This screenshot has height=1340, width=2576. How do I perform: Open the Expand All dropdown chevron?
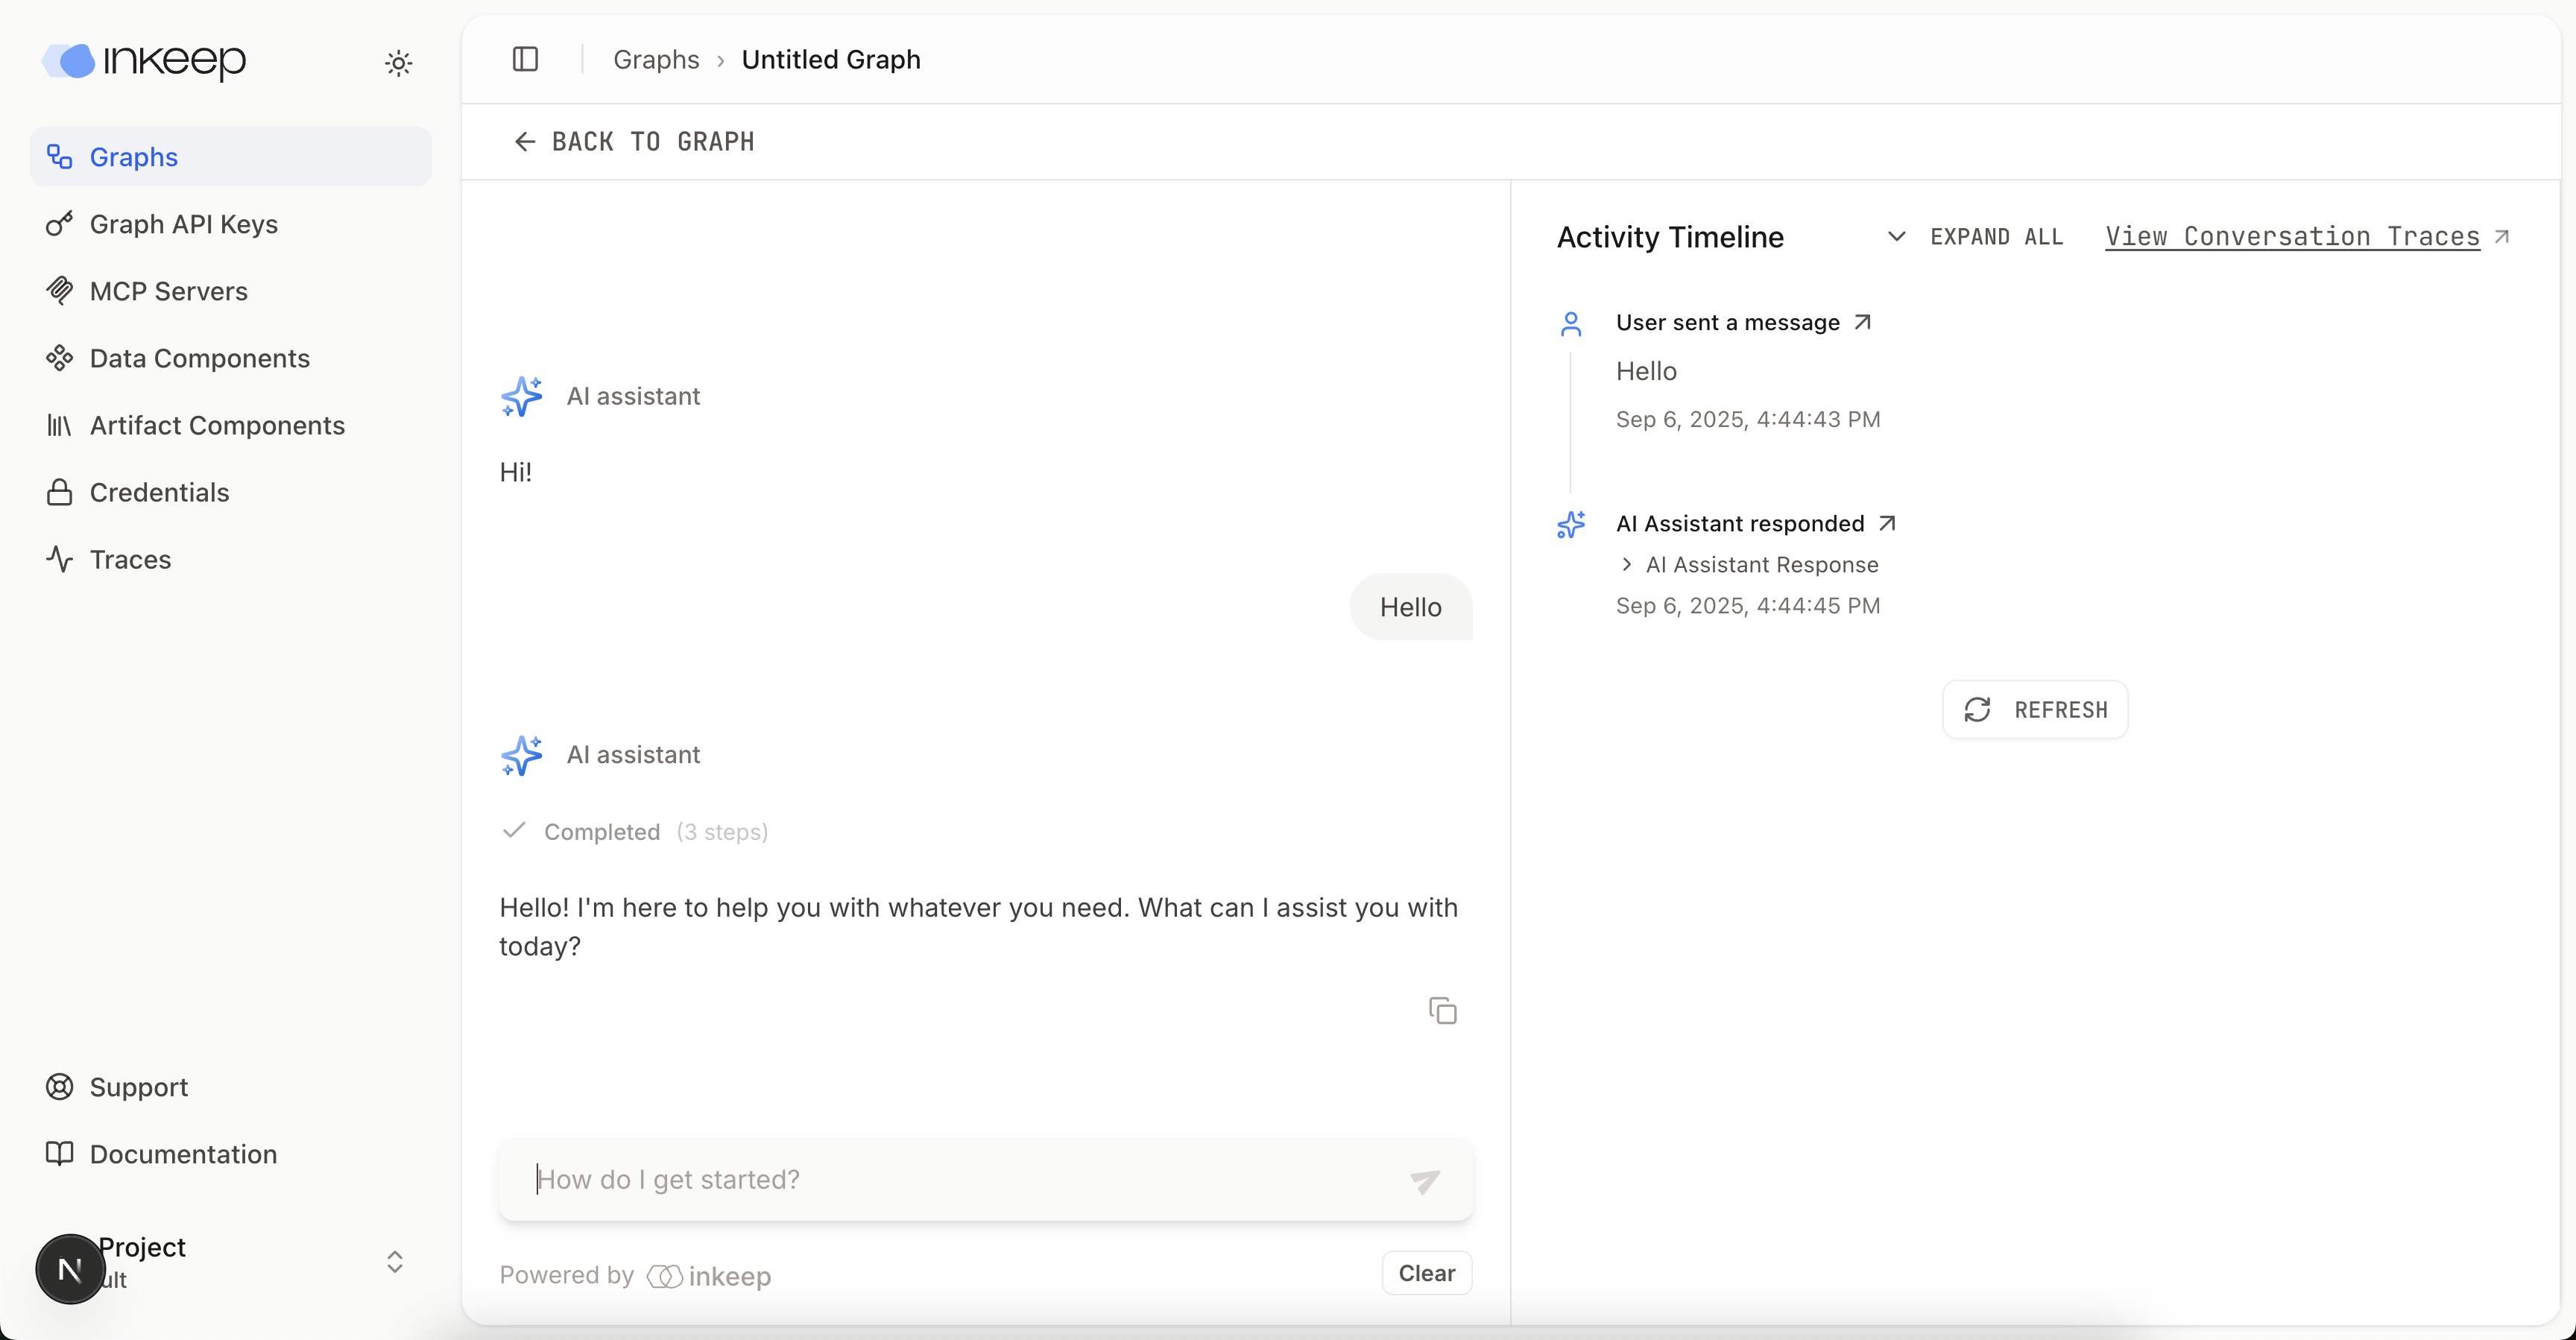tap(1897, 237)
